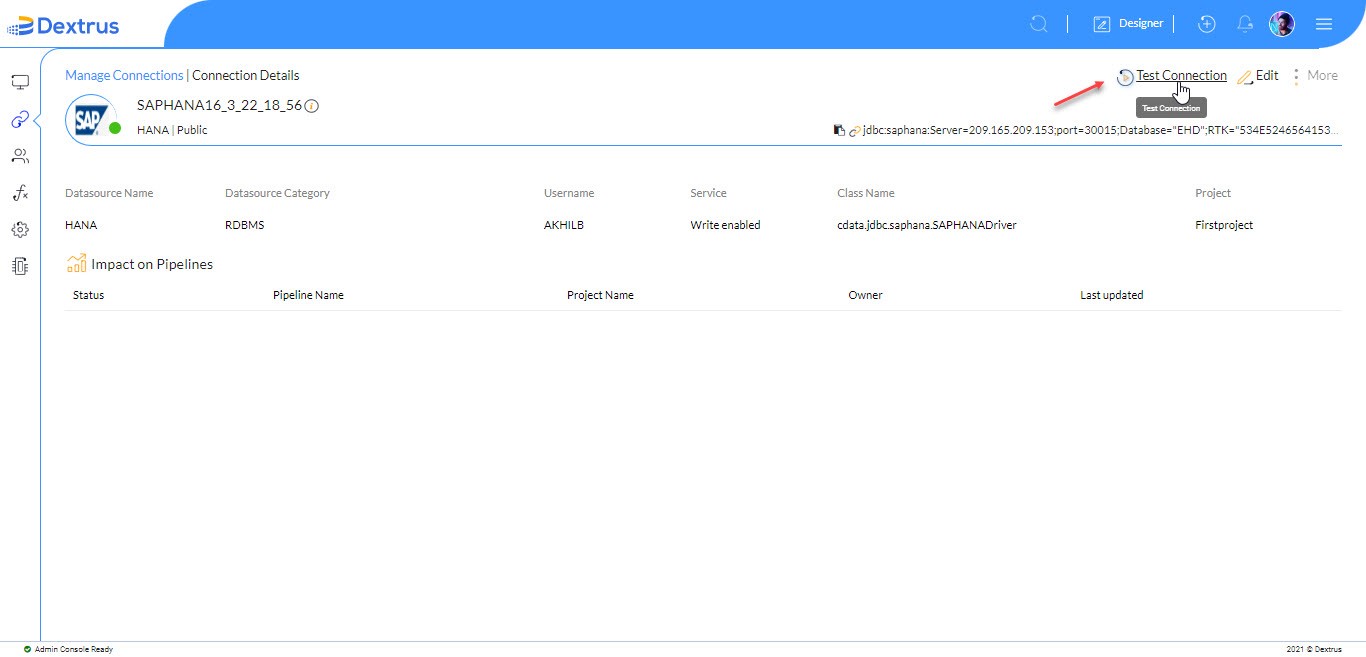1366x657 pixels.
Task: Switch to Designer mode
Action: [x=1128, y=24]
